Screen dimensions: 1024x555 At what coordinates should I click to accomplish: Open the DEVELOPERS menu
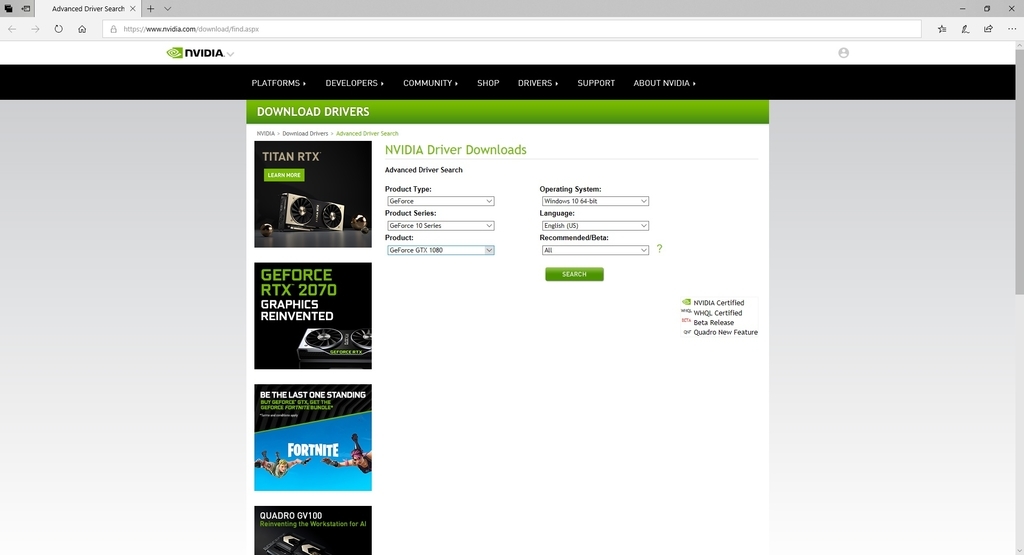tap(355, 83)
